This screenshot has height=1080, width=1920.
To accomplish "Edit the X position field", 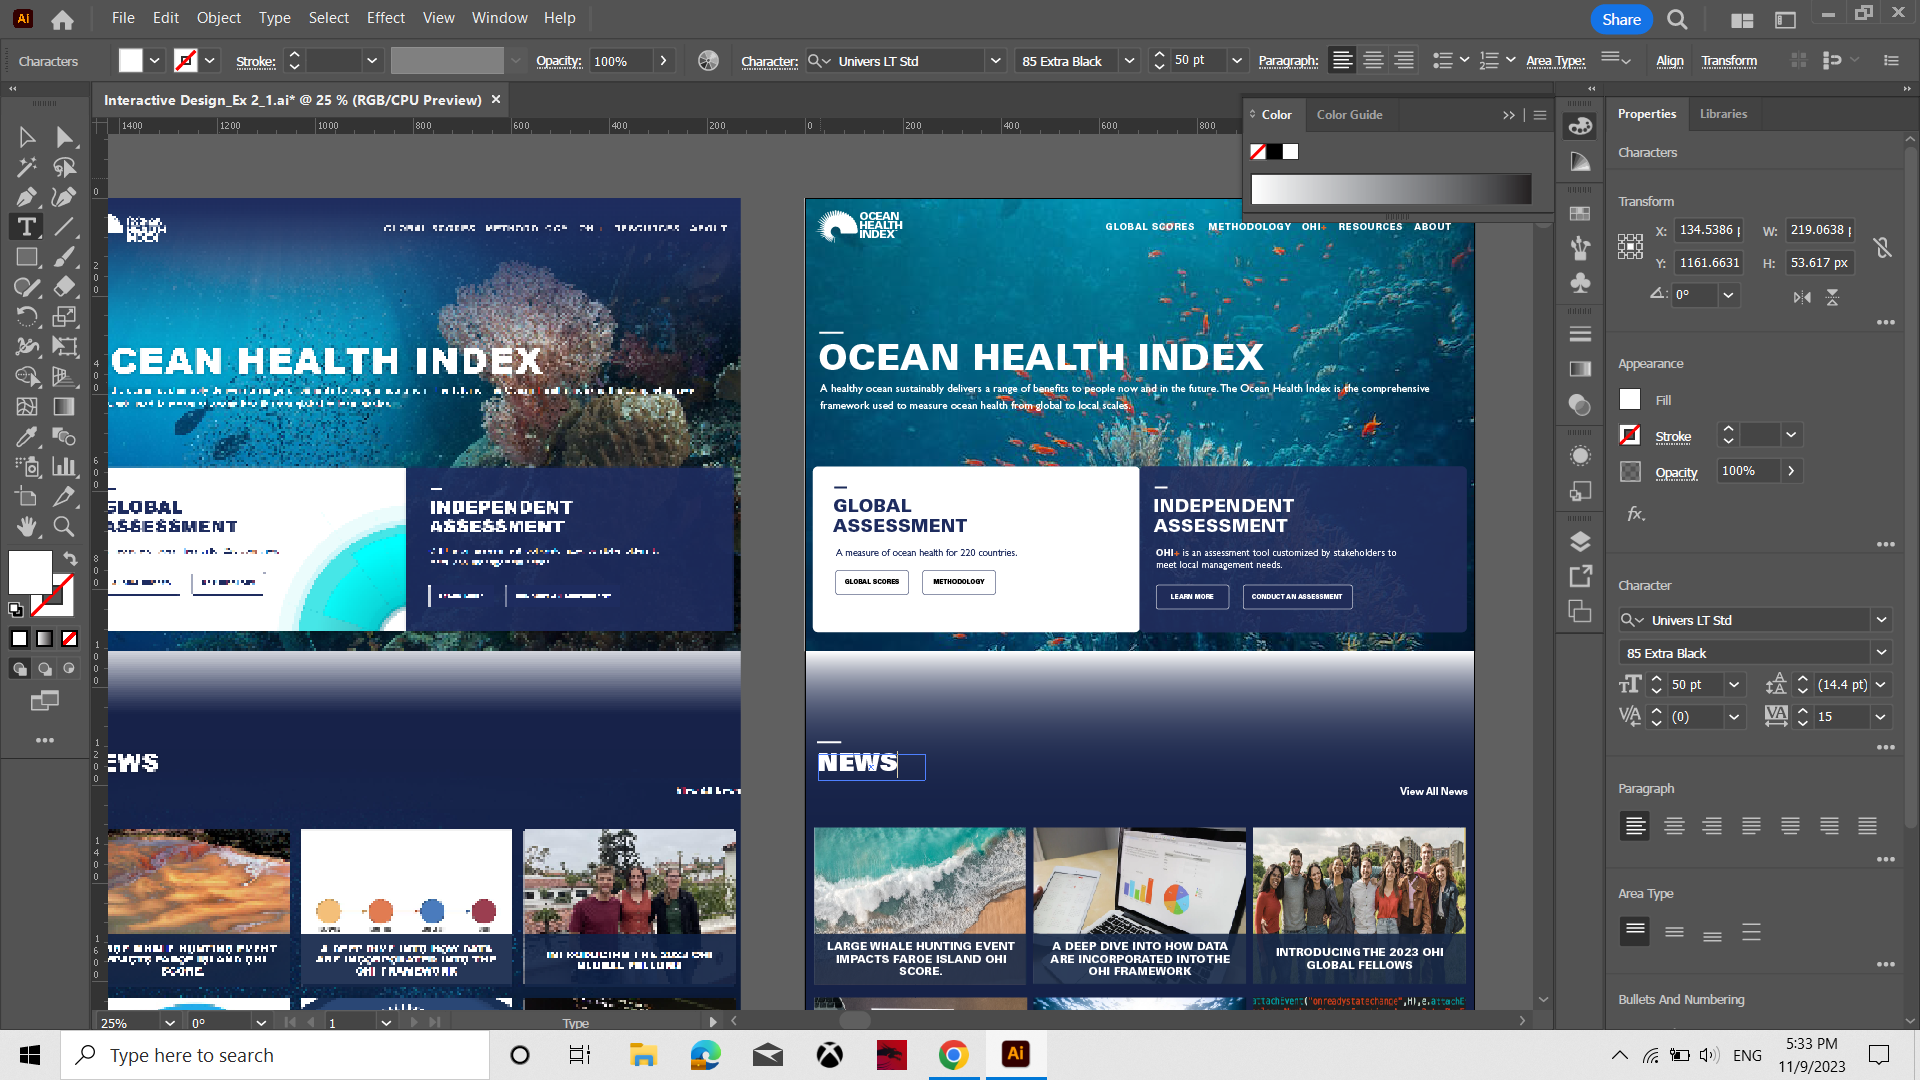I will coord(1709,230).
